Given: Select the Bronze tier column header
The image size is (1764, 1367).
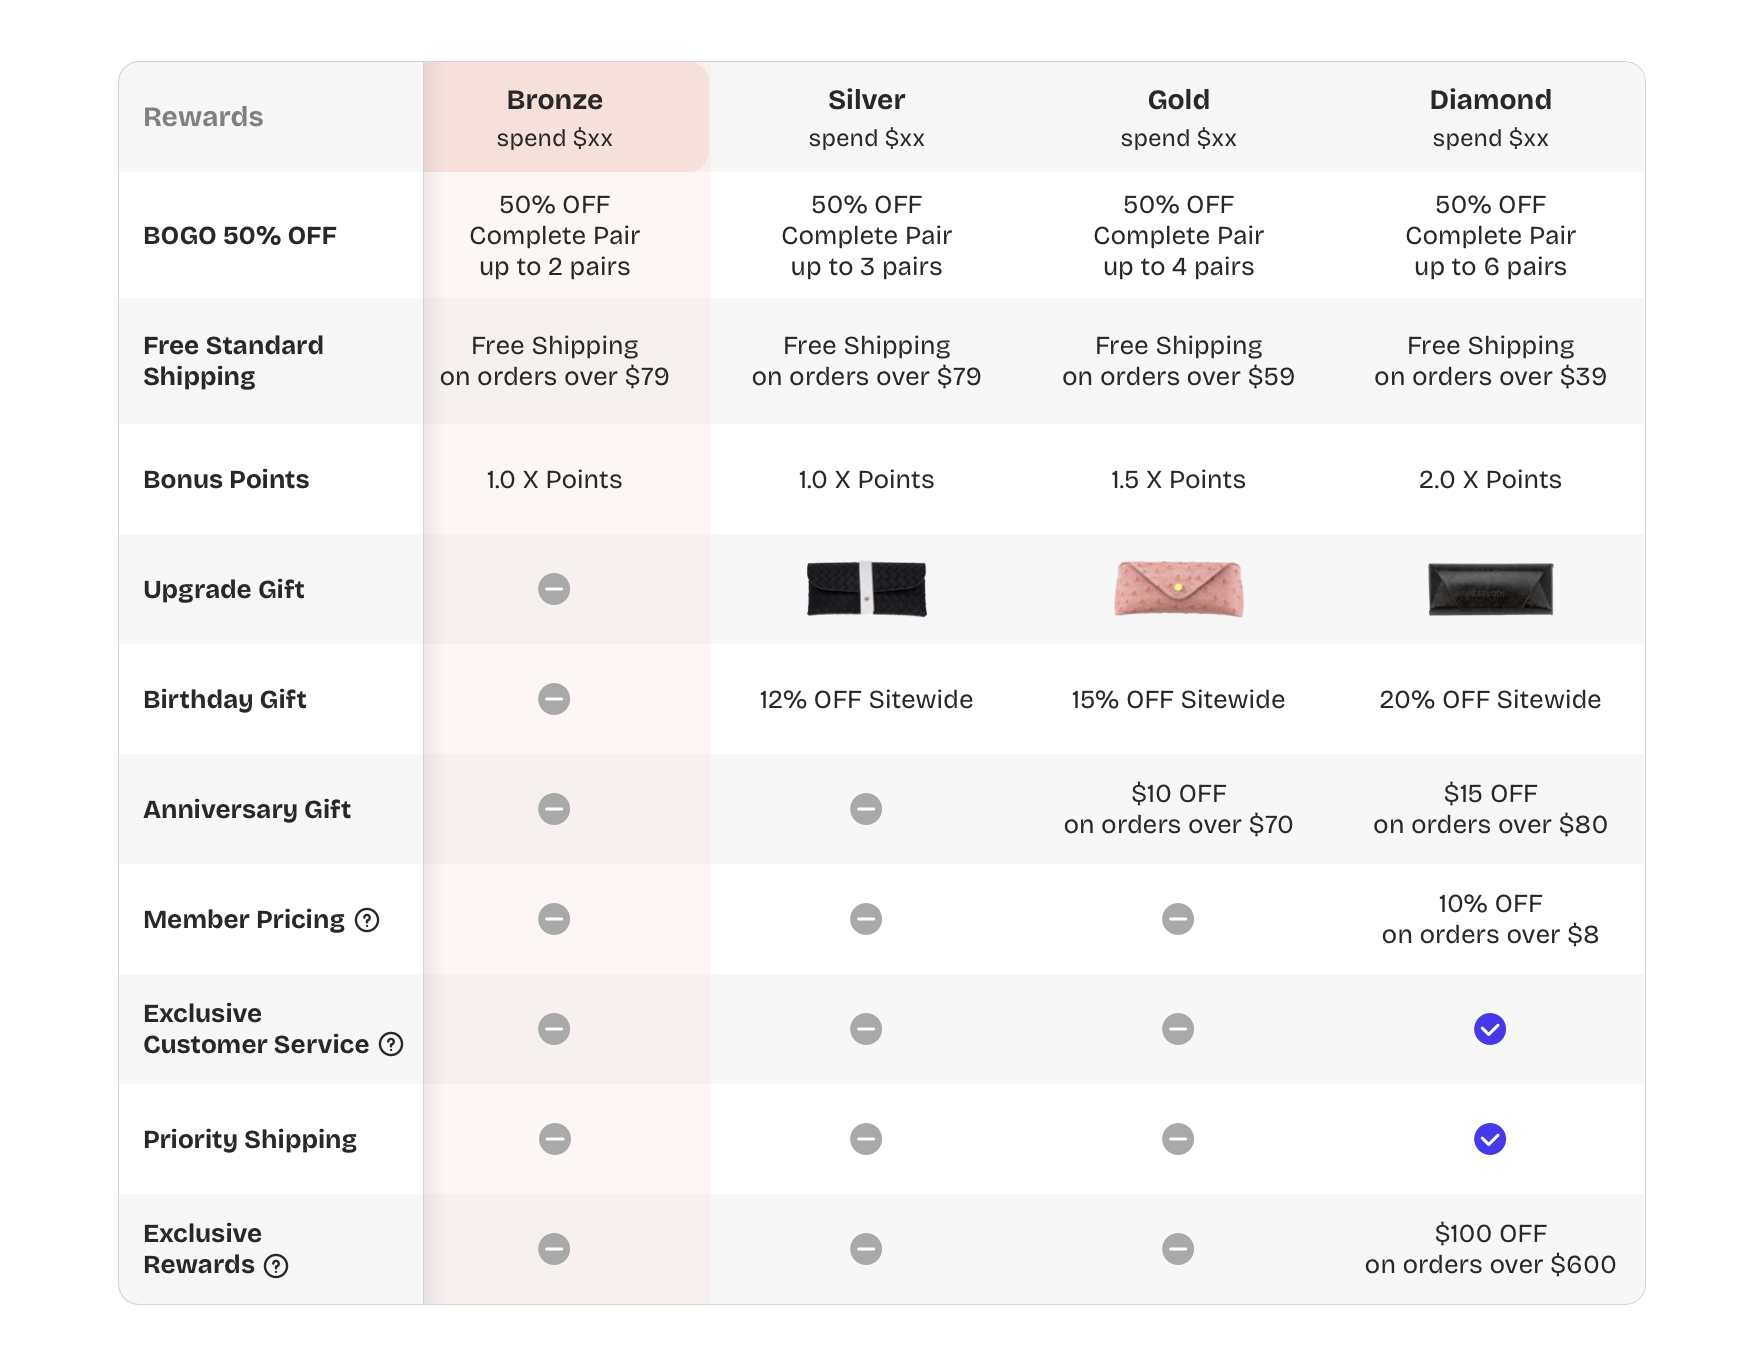Looking at the screenshot, I should (555, 117).
